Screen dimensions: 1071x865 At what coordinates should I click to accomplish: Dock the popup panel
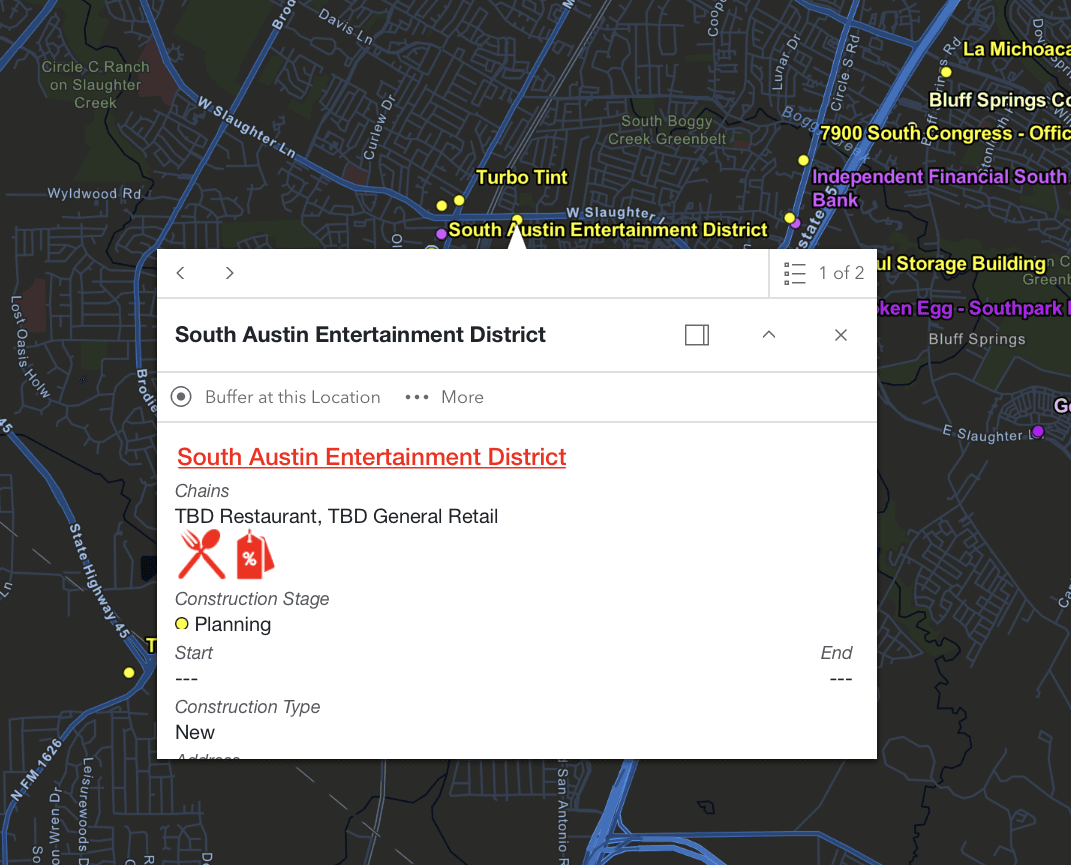[697, 335]
